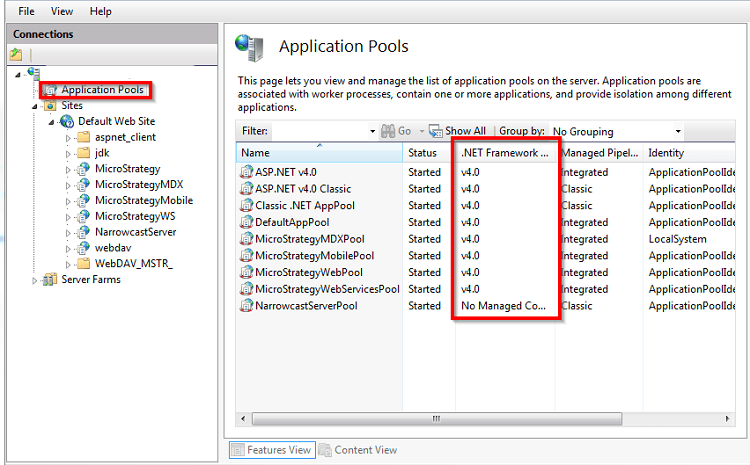Click the Go filter button
The height and width of the screenshot is (465, 750).
tap(398, 131)
